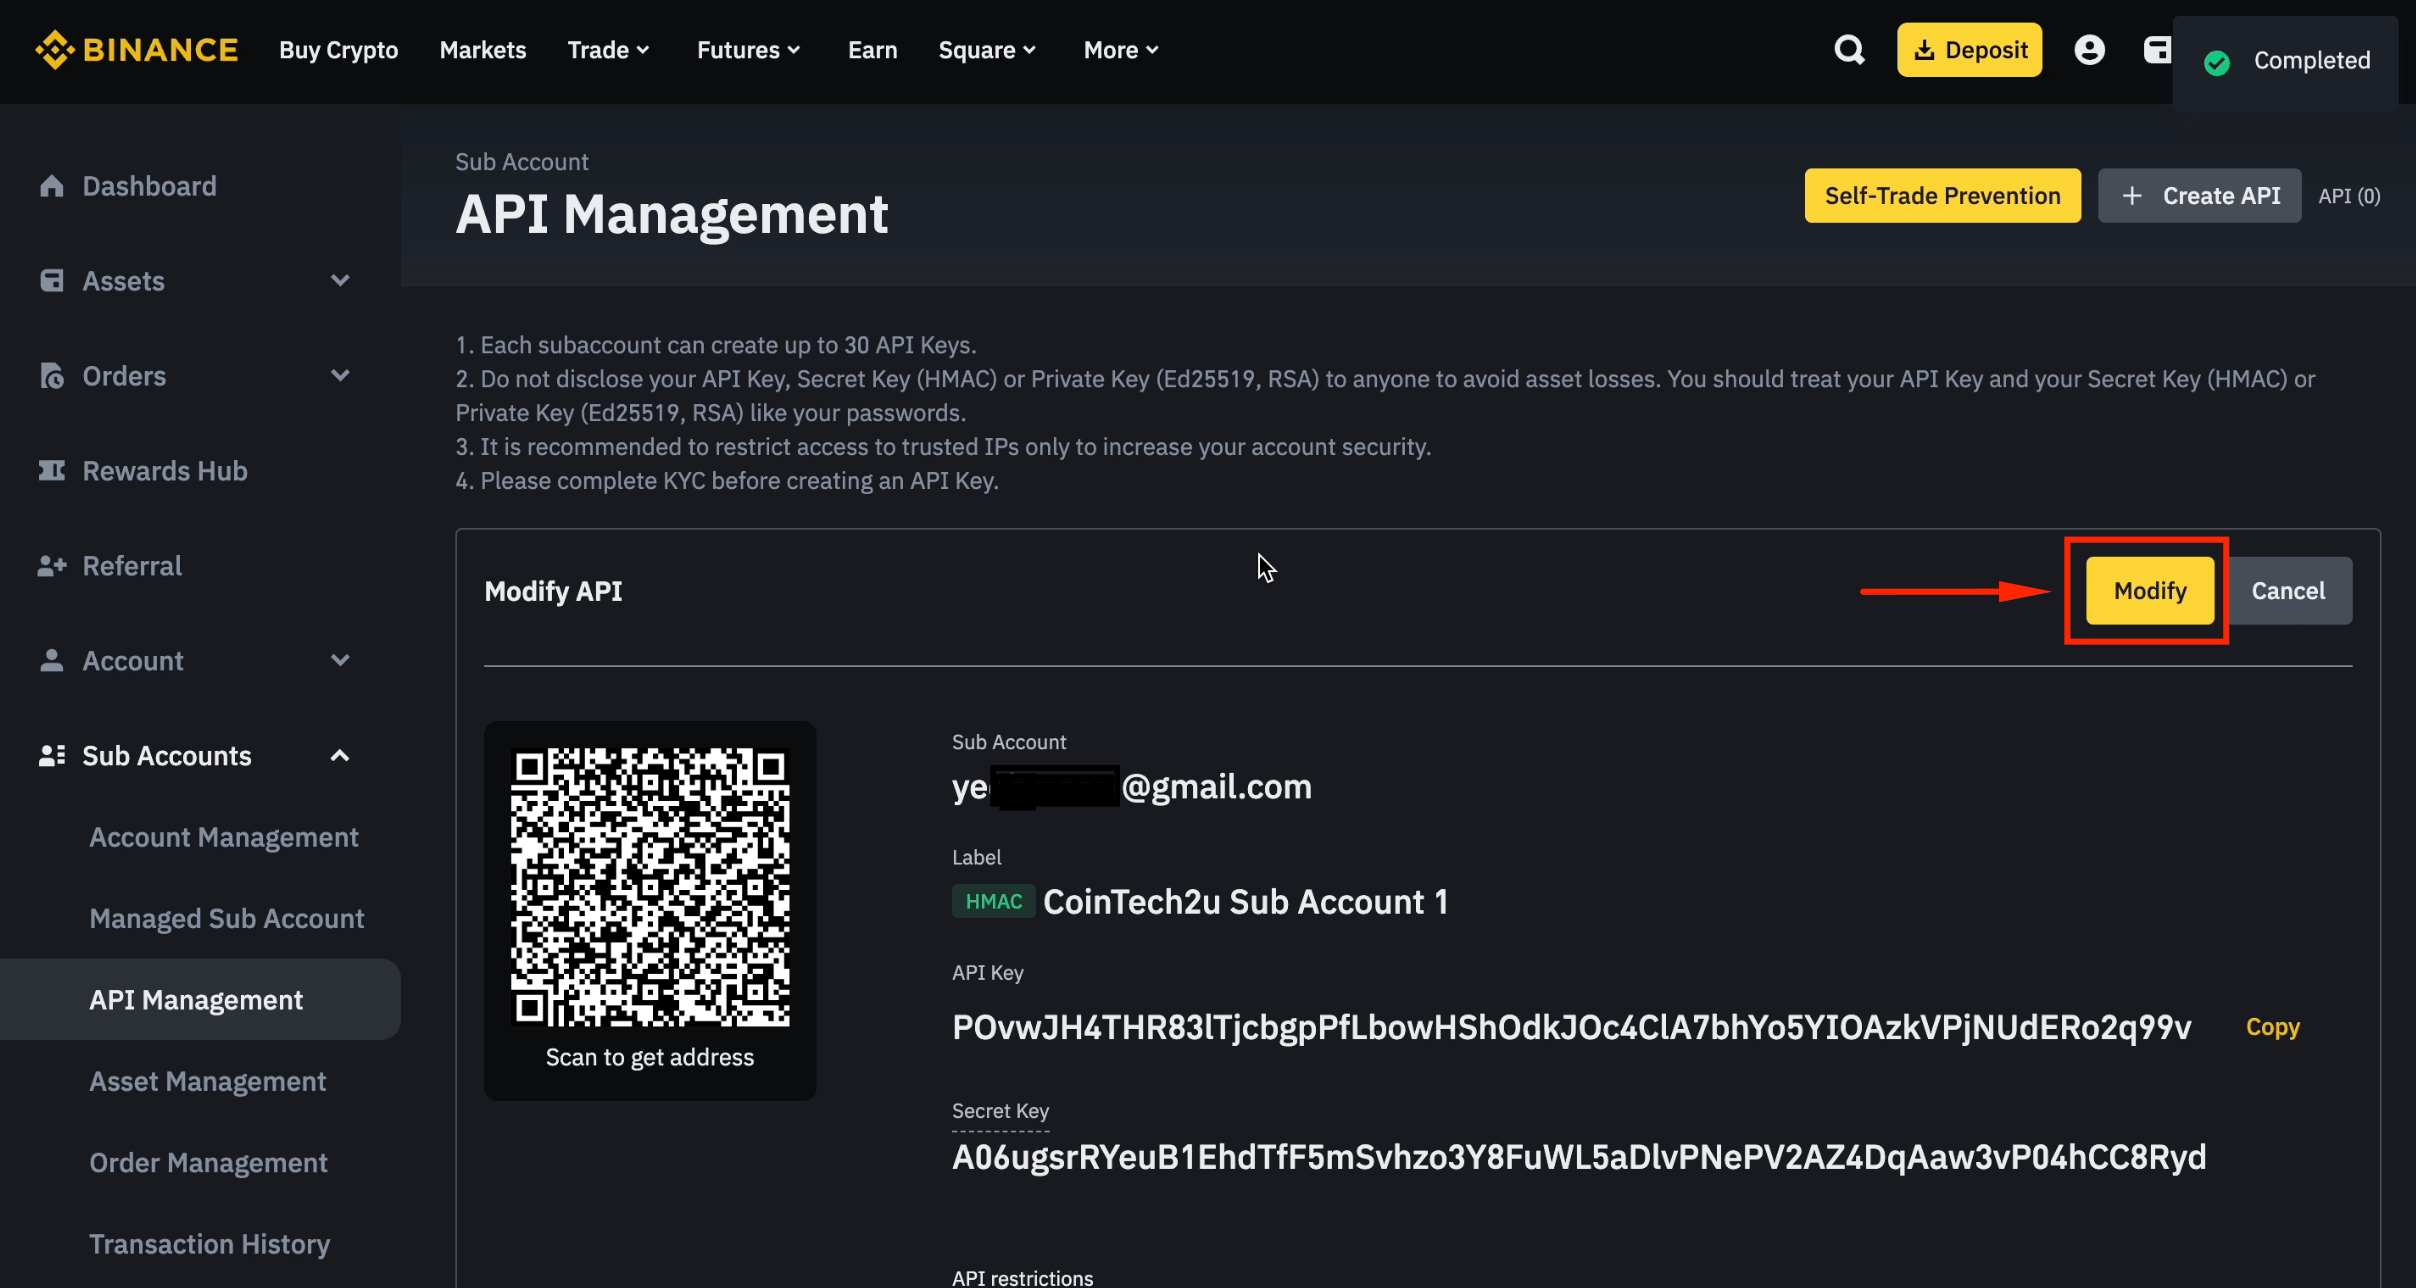Viewport: 2416px width, 1288px height.
Task: Open Account Management in sidebar
Action: 224,837
